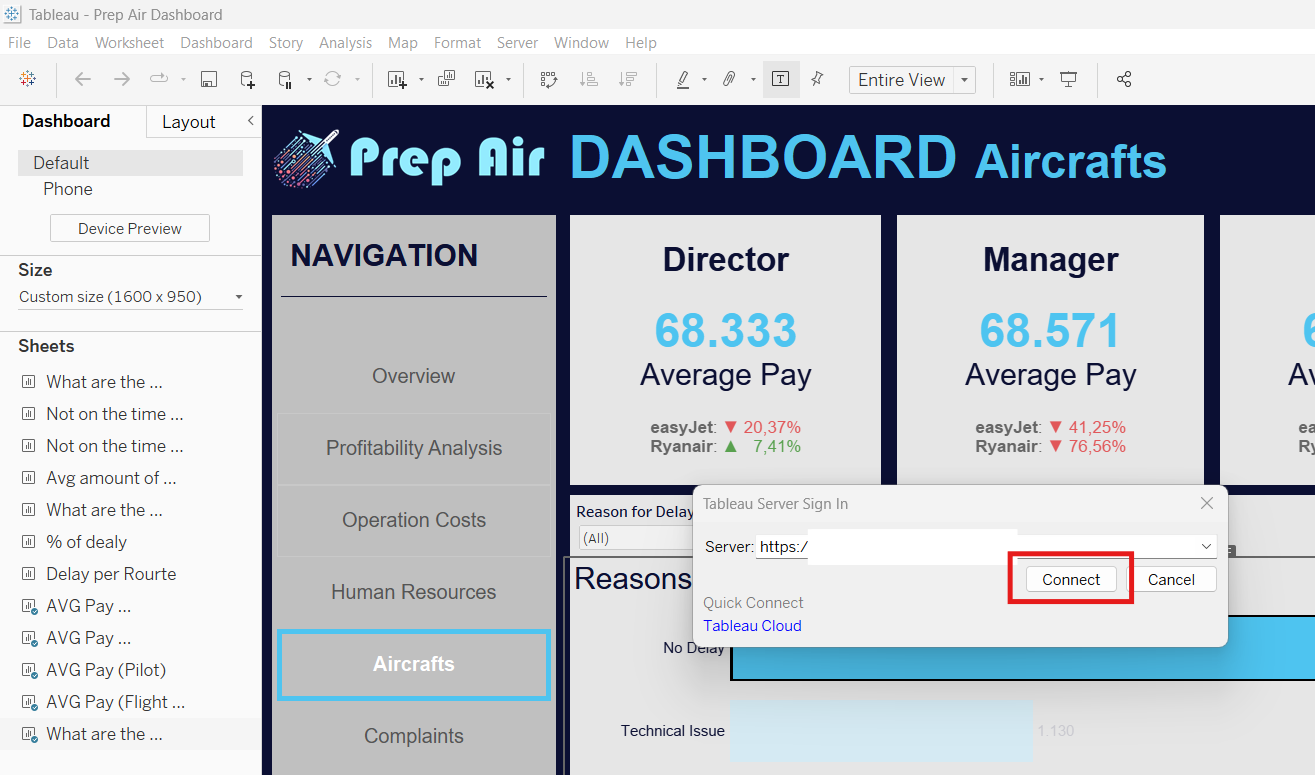Switch to the Dashboard pane tab

(66, 121)
